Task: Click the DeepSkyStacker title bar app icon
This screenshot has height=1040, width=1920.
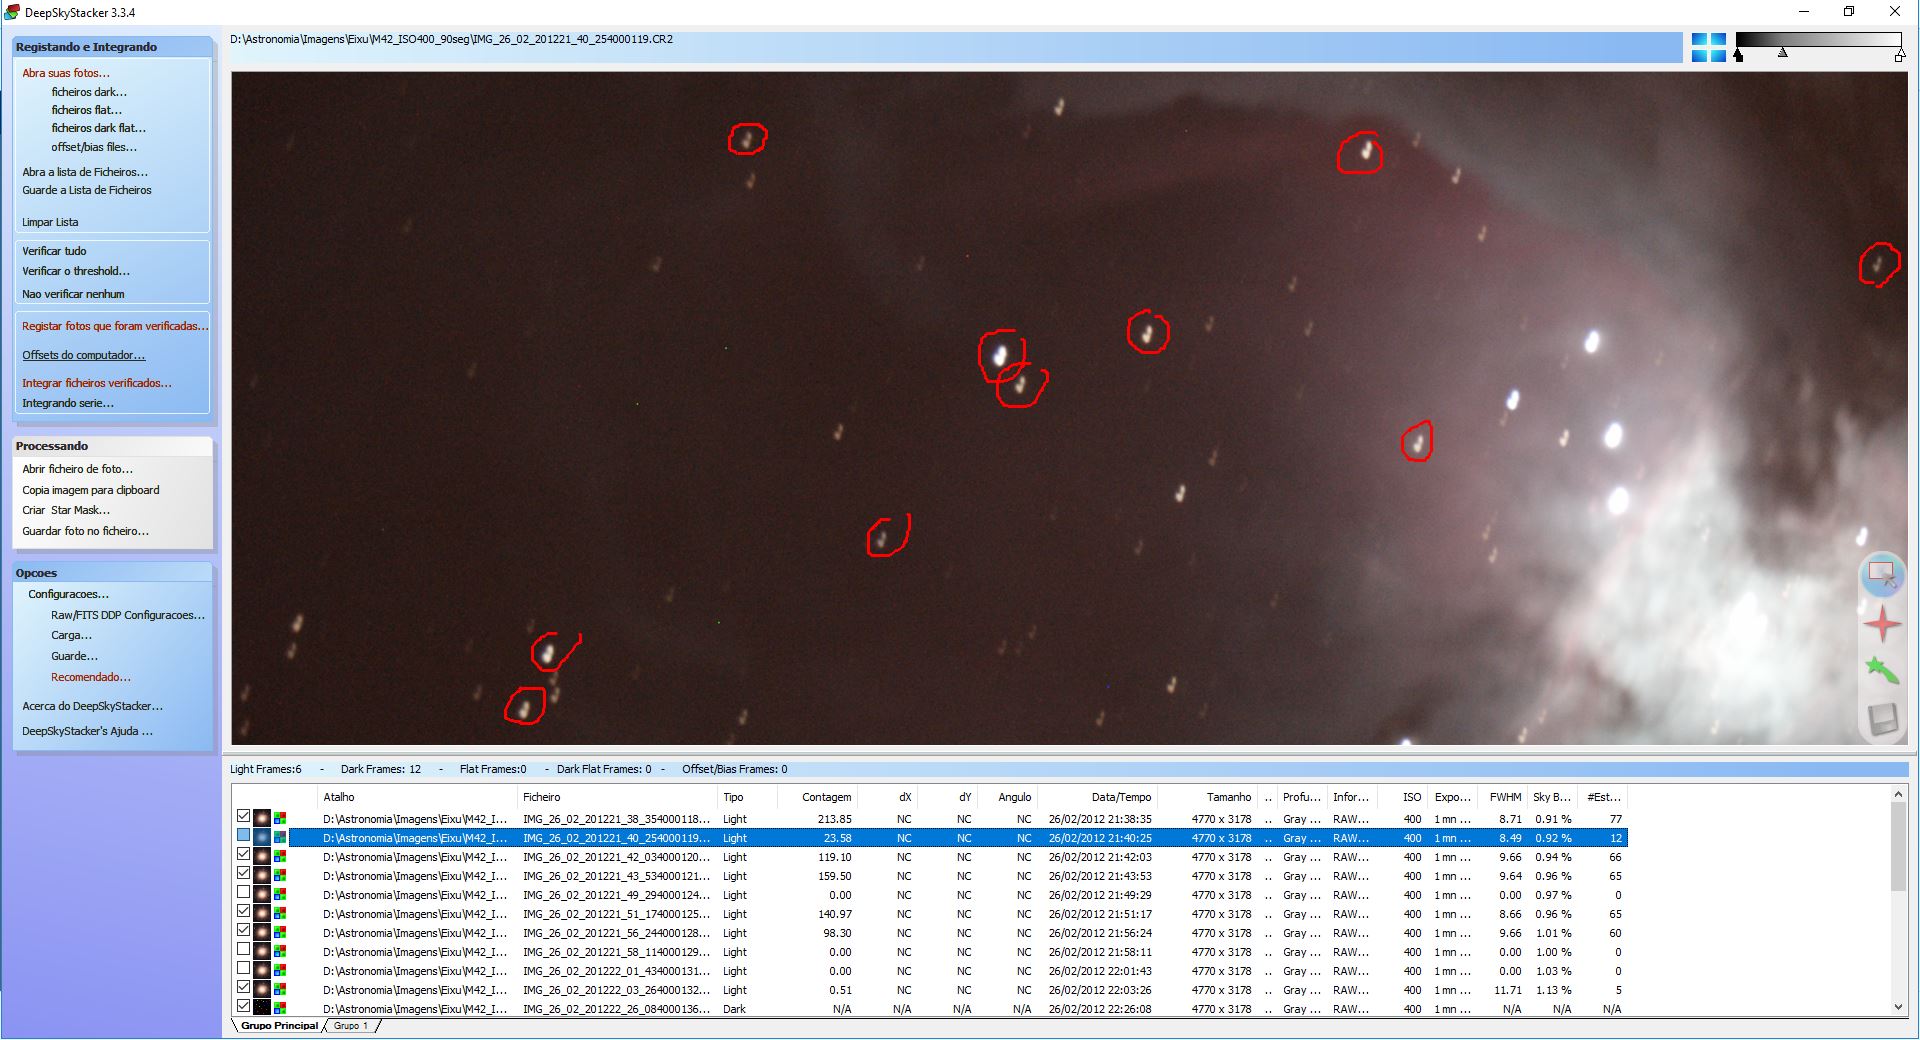Action: (12, 12)
